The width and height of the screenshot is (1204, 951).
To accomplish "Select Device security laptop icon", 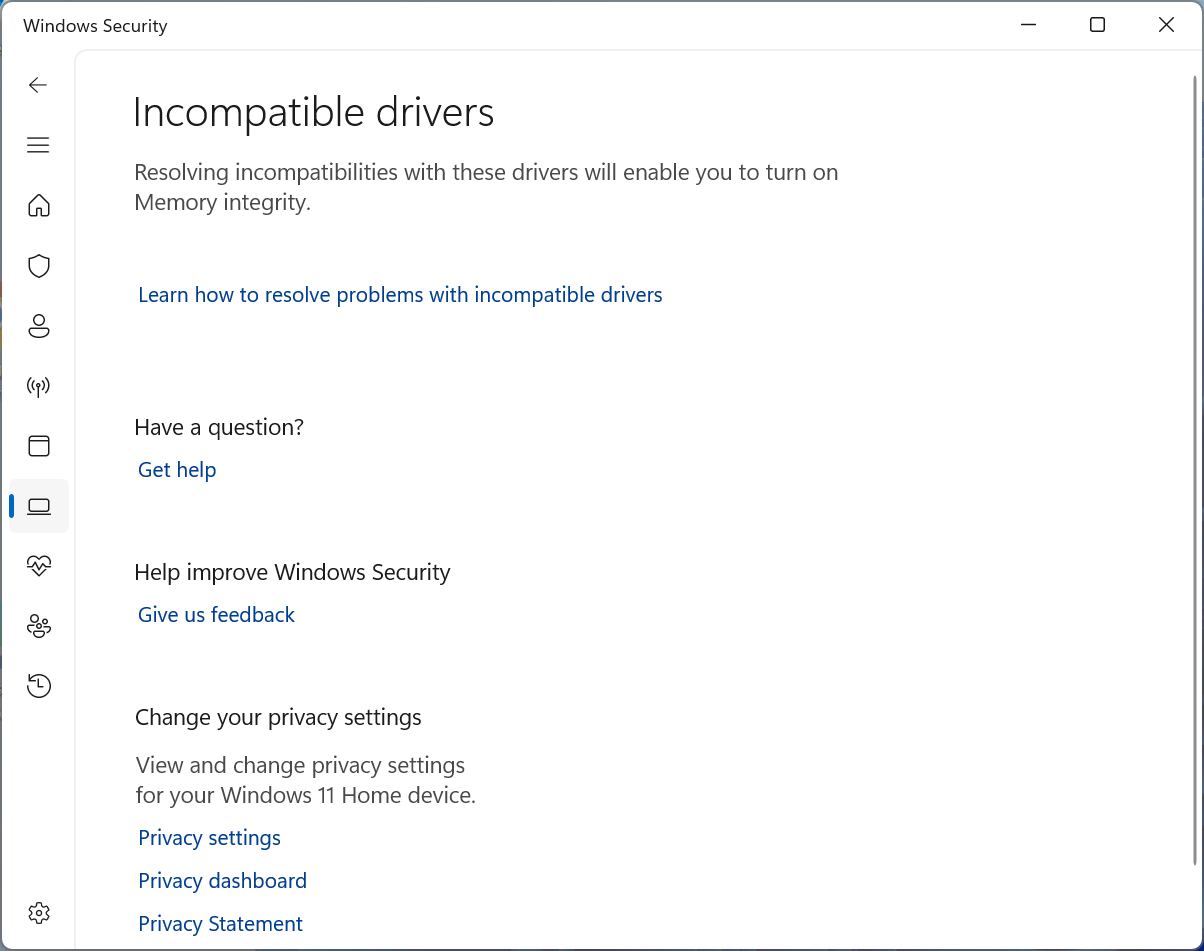I will 39,506.
